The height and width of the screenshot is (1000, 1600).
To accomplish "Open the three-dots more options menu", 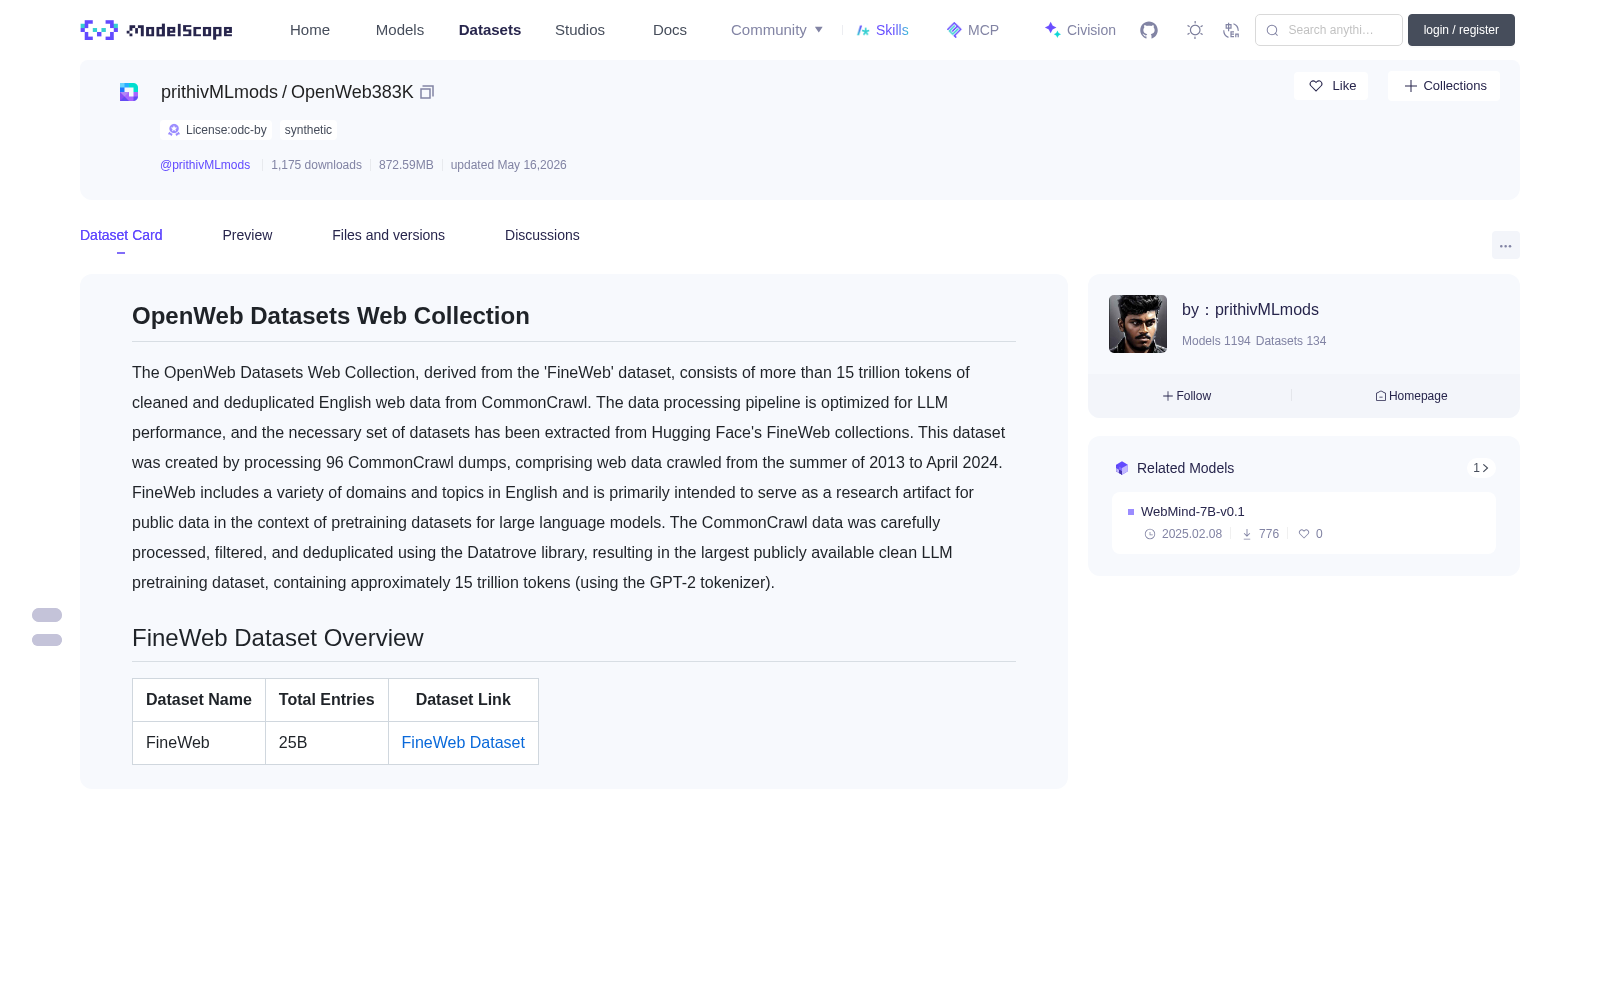I will [x=1506, y=245].
